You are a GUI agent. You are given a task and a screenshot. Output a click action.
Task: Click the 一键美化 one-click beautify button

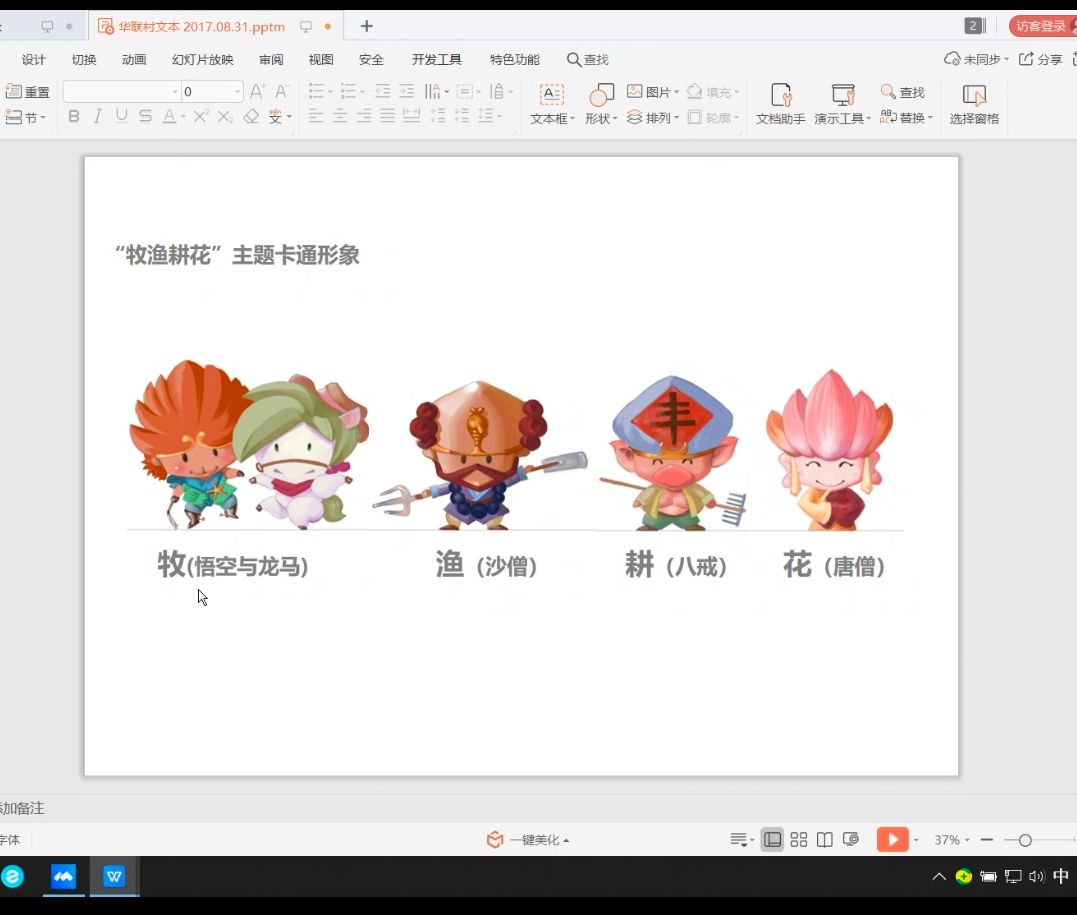(528, 839)
